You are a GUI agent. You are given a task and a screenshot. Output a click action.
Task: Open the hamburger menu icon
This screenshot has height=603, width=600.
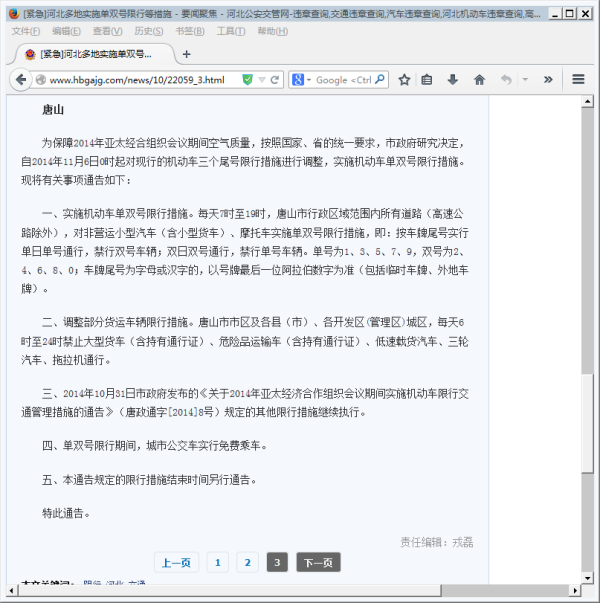click(x=578, y=80)
